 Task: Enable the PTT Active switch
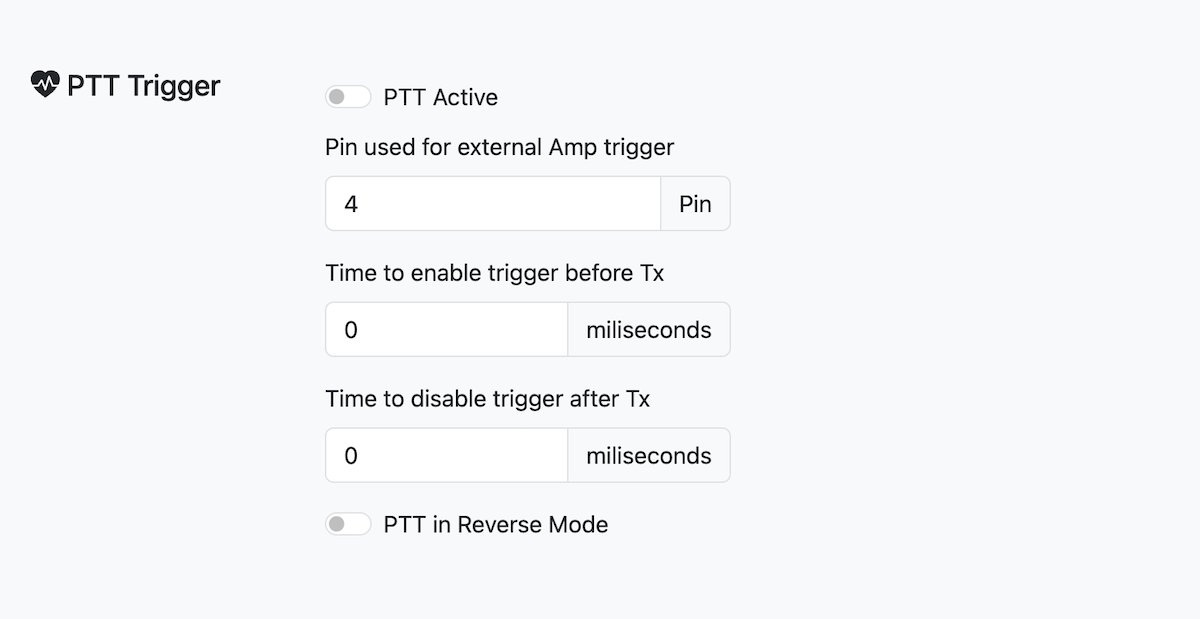[x=348, y=97]
